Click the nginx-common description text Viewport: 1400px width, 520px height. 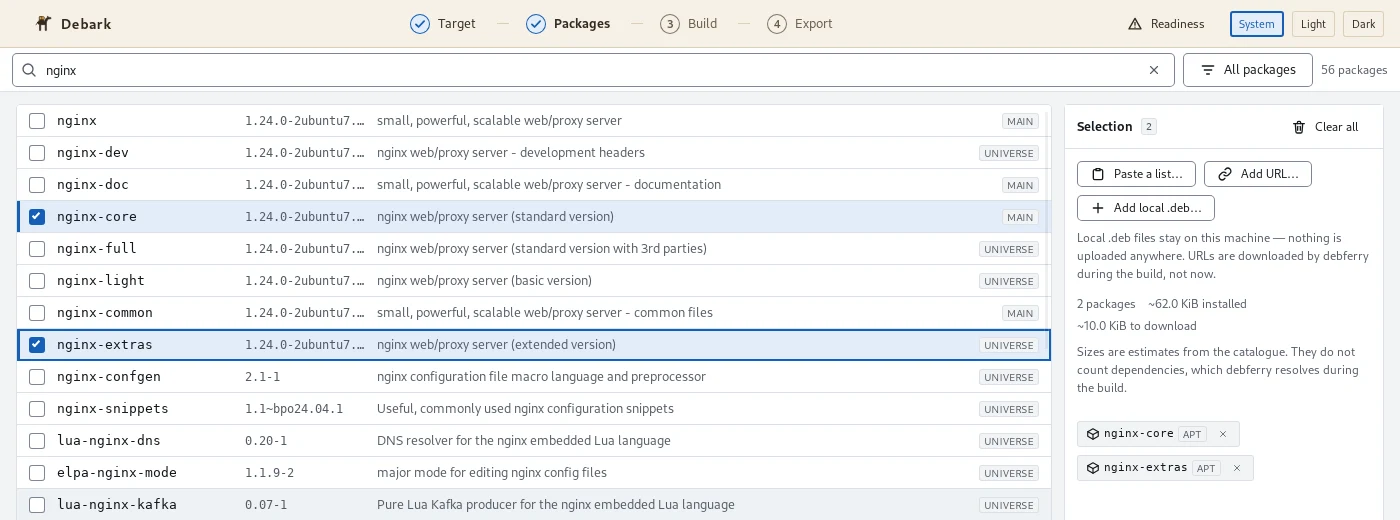pyautogui.click(x=545, y=313)
